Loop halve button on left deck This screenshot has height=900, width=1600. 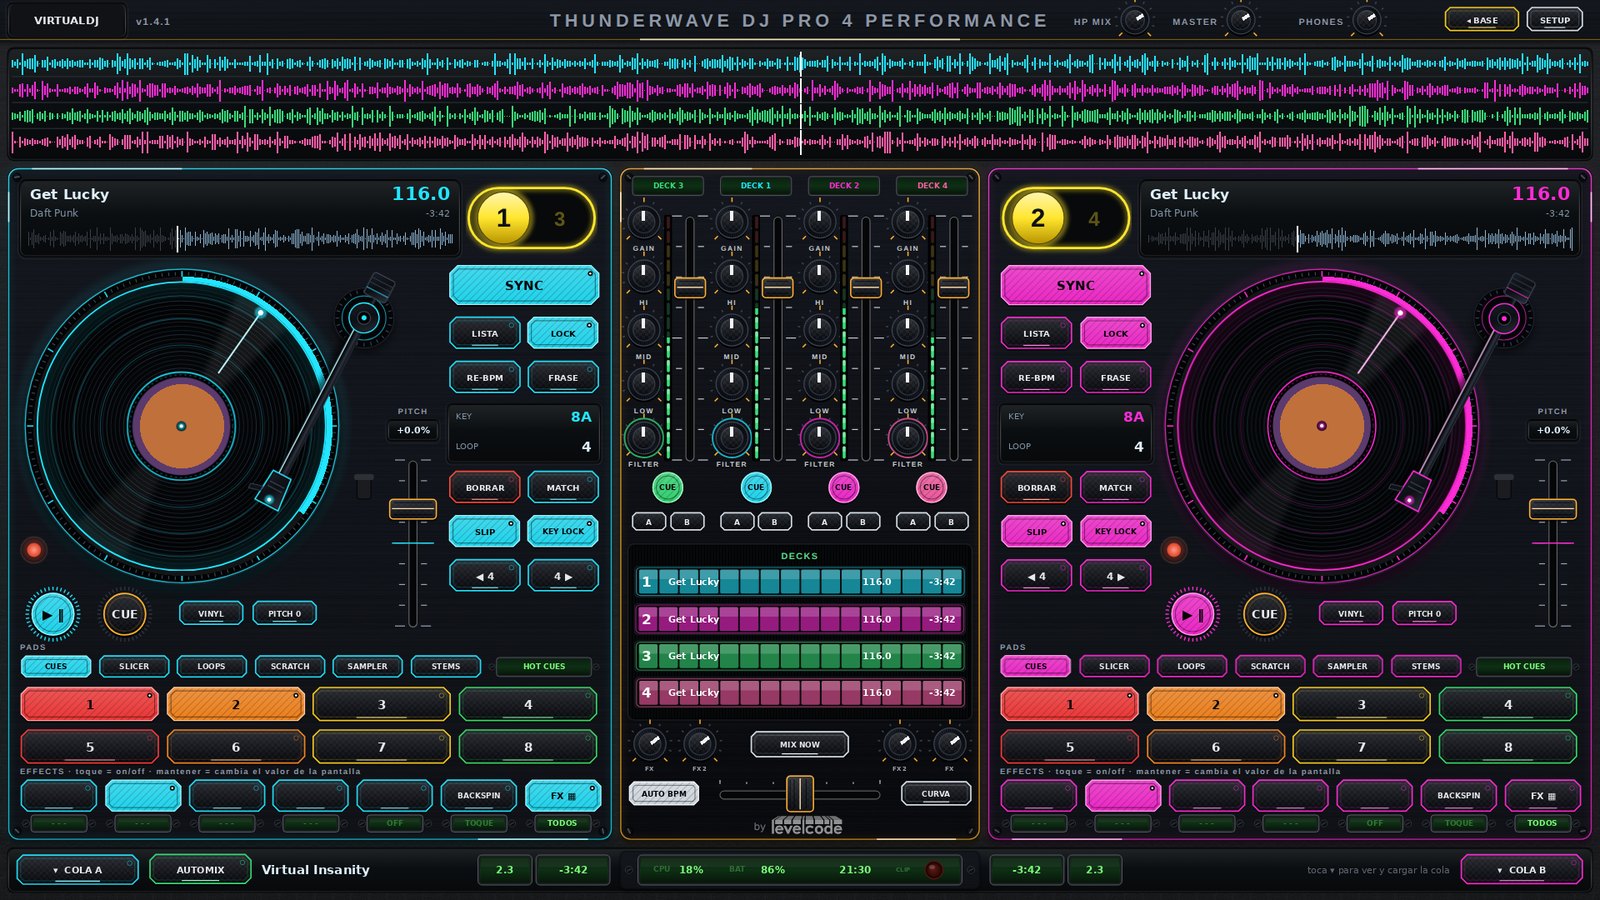click(485, 576)
